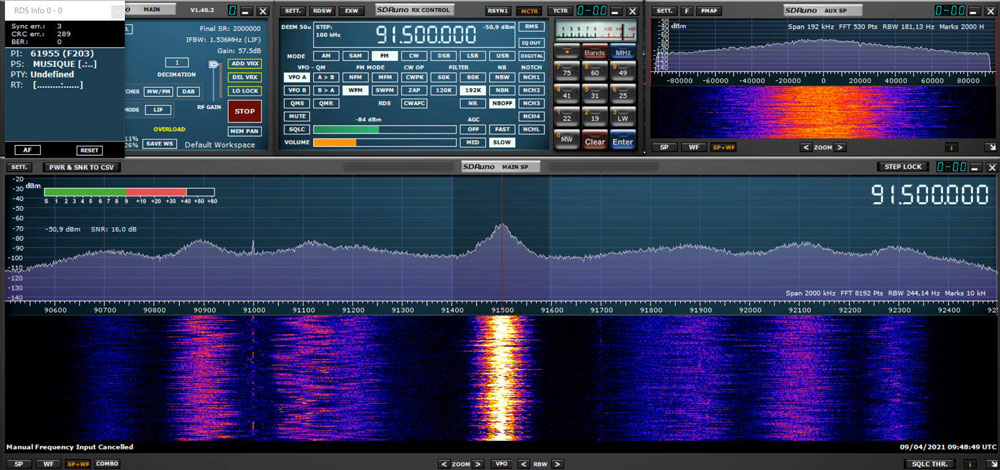
Task: Click keypad button 5 labeled 31
Action: 594,93
